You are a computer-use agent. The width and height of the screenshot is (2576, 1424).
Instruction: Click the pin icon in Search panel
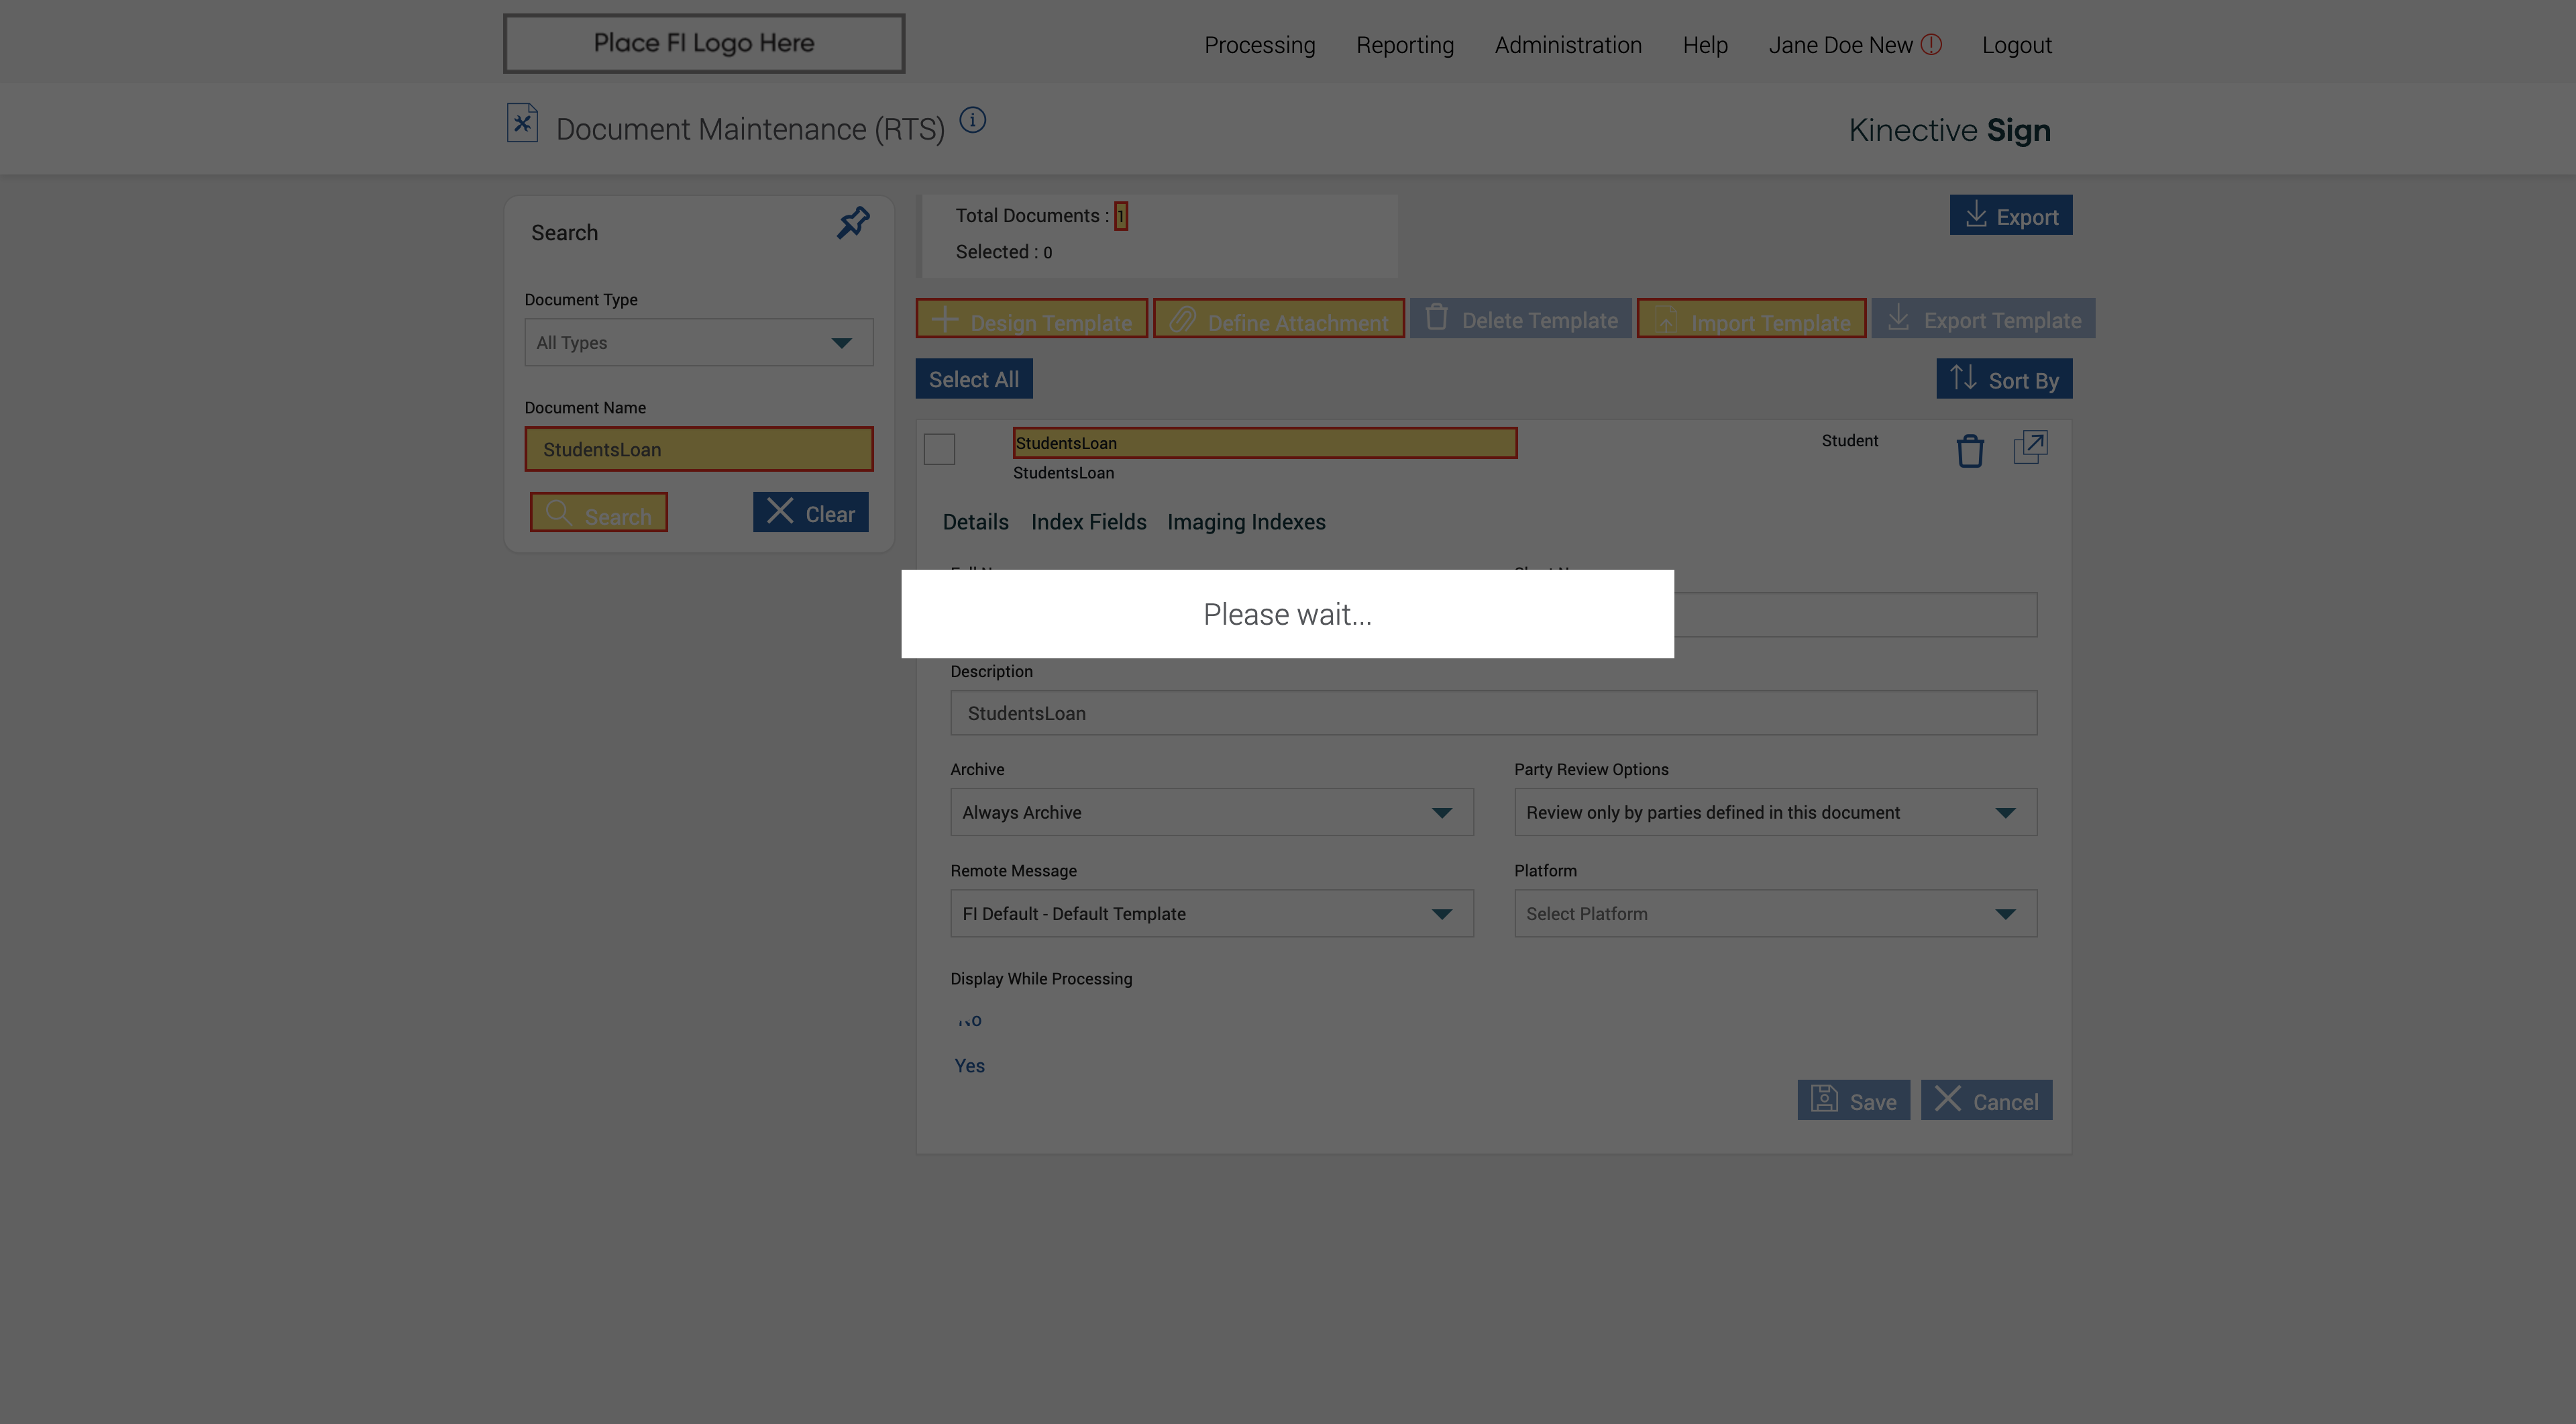click(853, 222)
